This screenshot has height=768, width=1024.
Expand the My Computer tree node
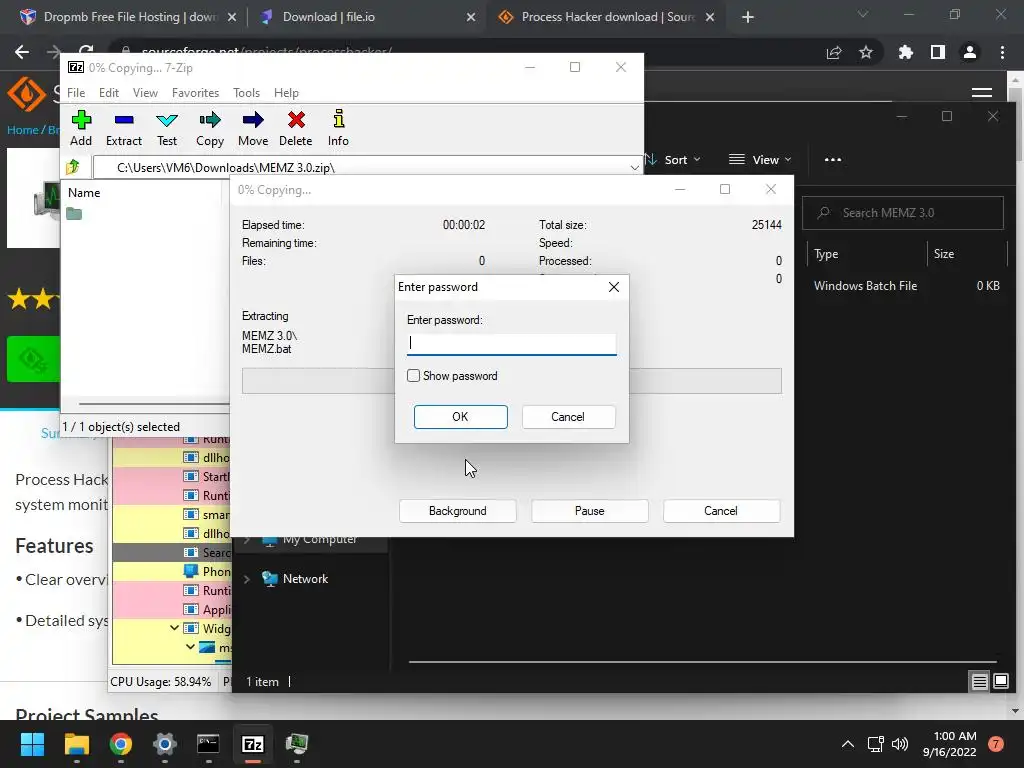pyautogui.click(x=247, y=540)
